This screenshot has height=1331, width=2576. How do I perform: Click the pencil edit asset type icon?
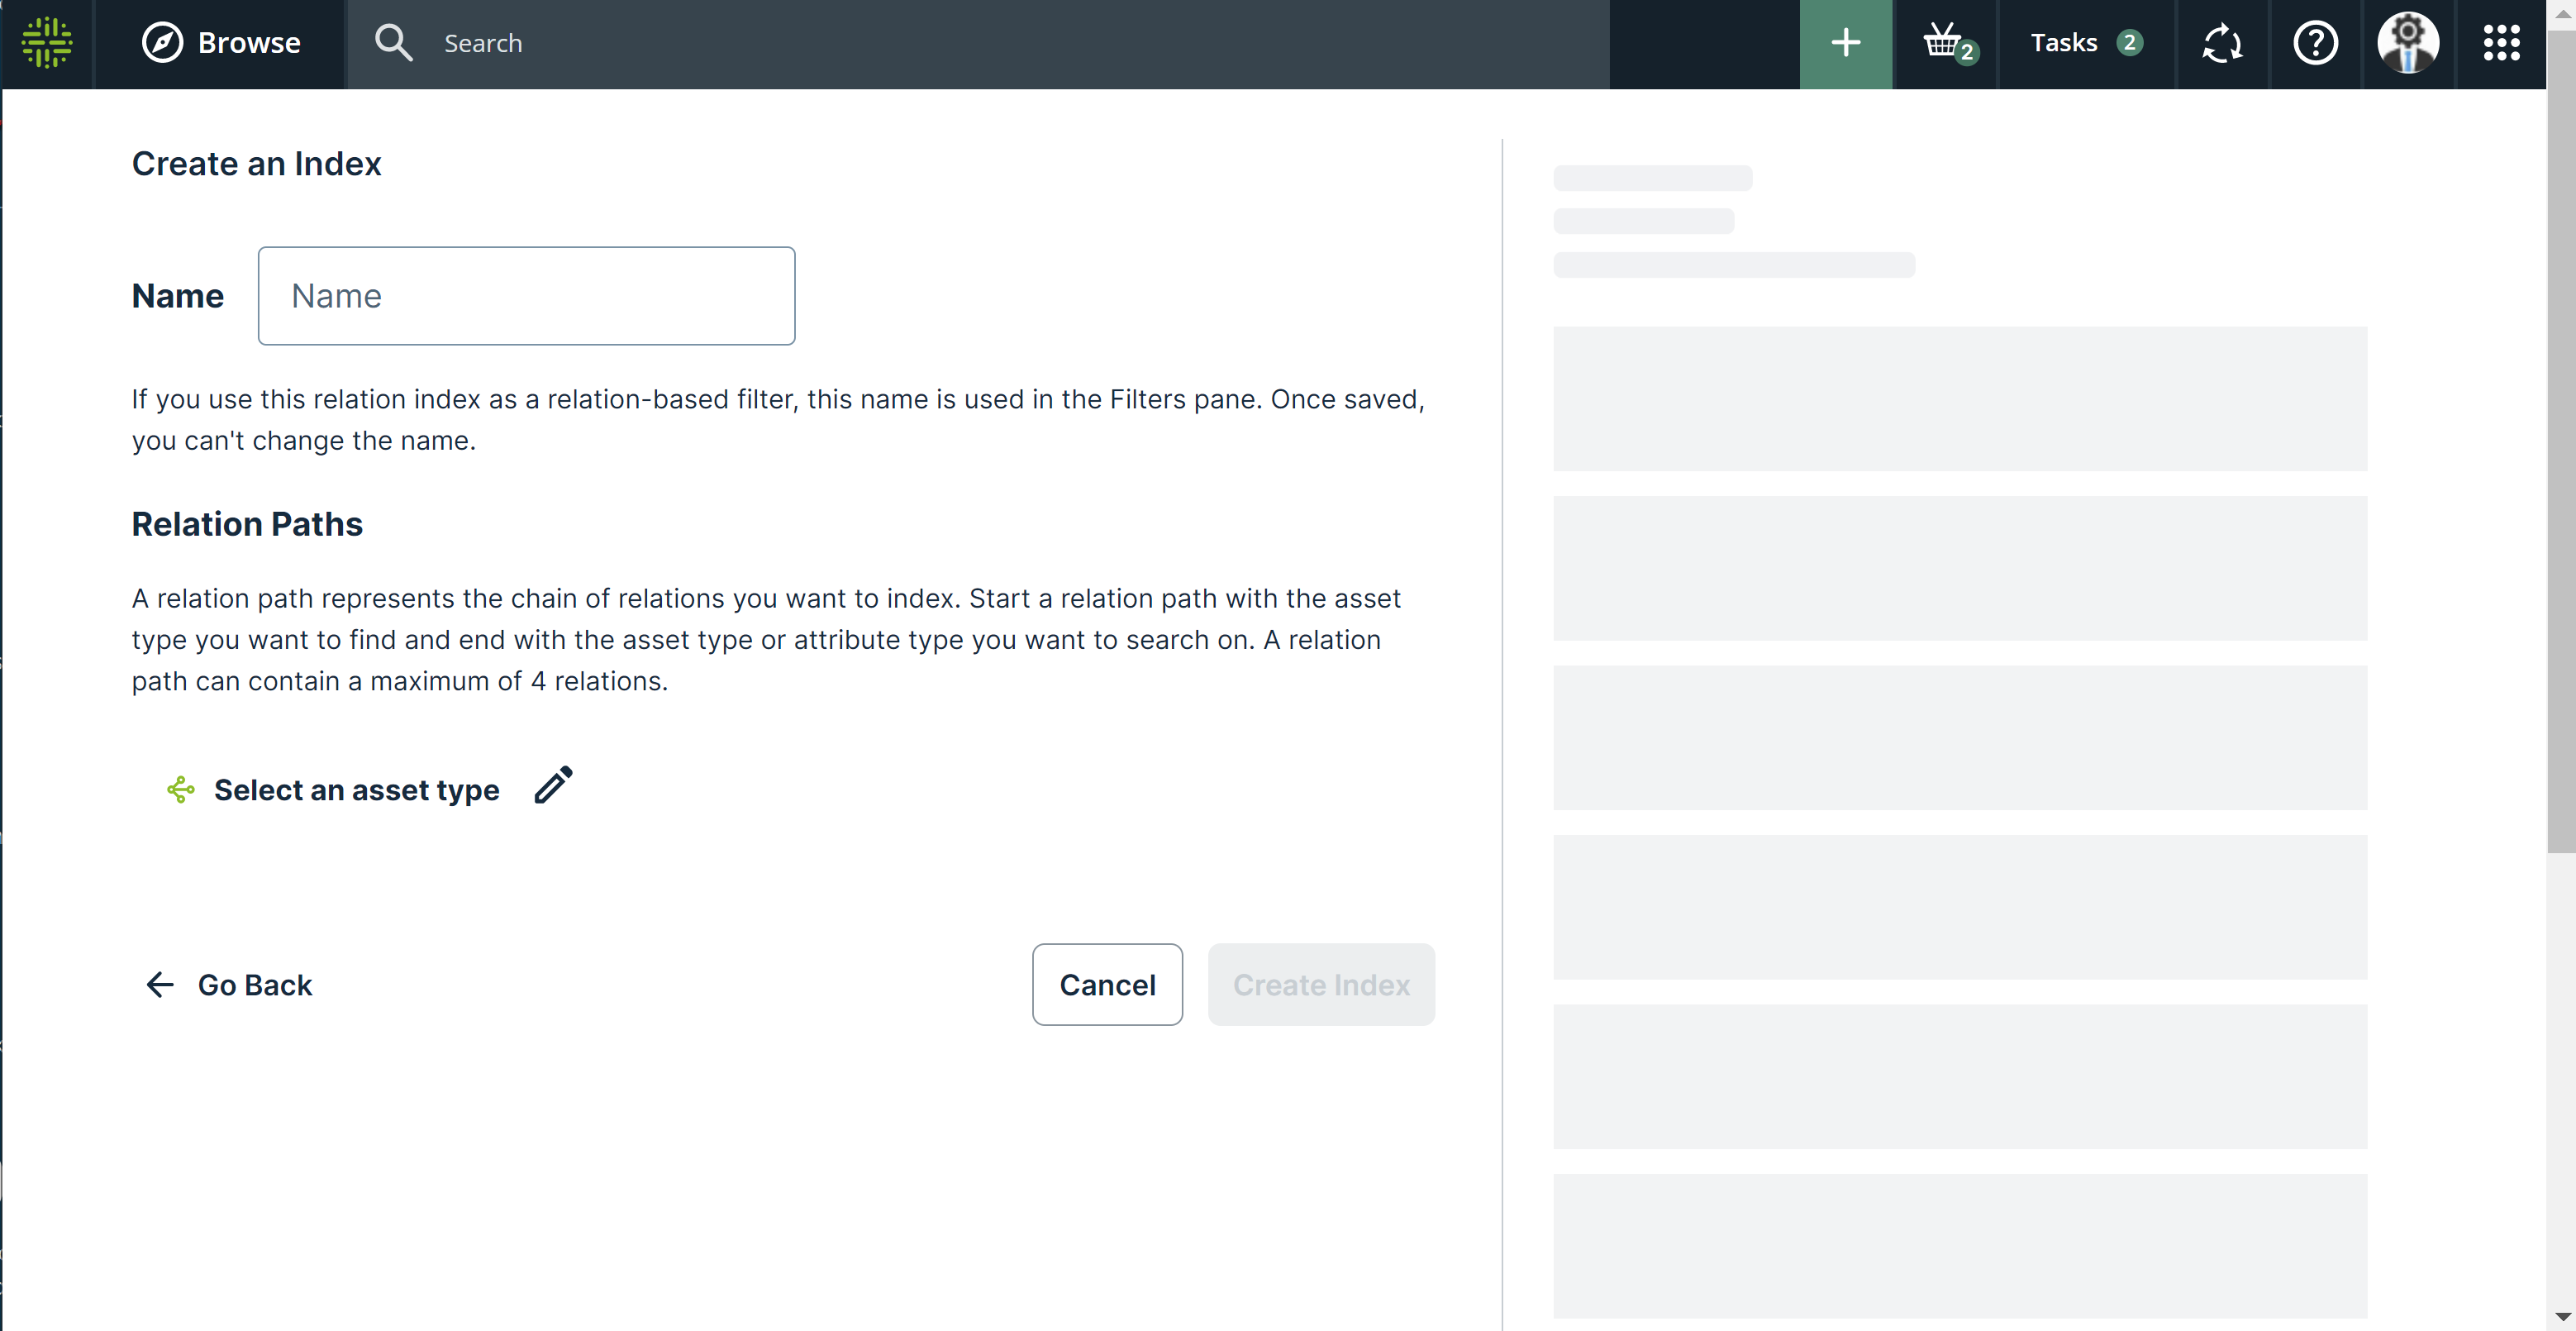coord(553,786)
